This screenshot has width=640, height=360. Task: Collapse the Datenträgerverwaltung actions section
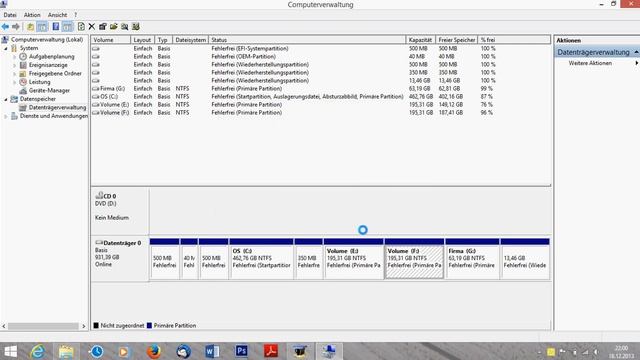(636, 52)
